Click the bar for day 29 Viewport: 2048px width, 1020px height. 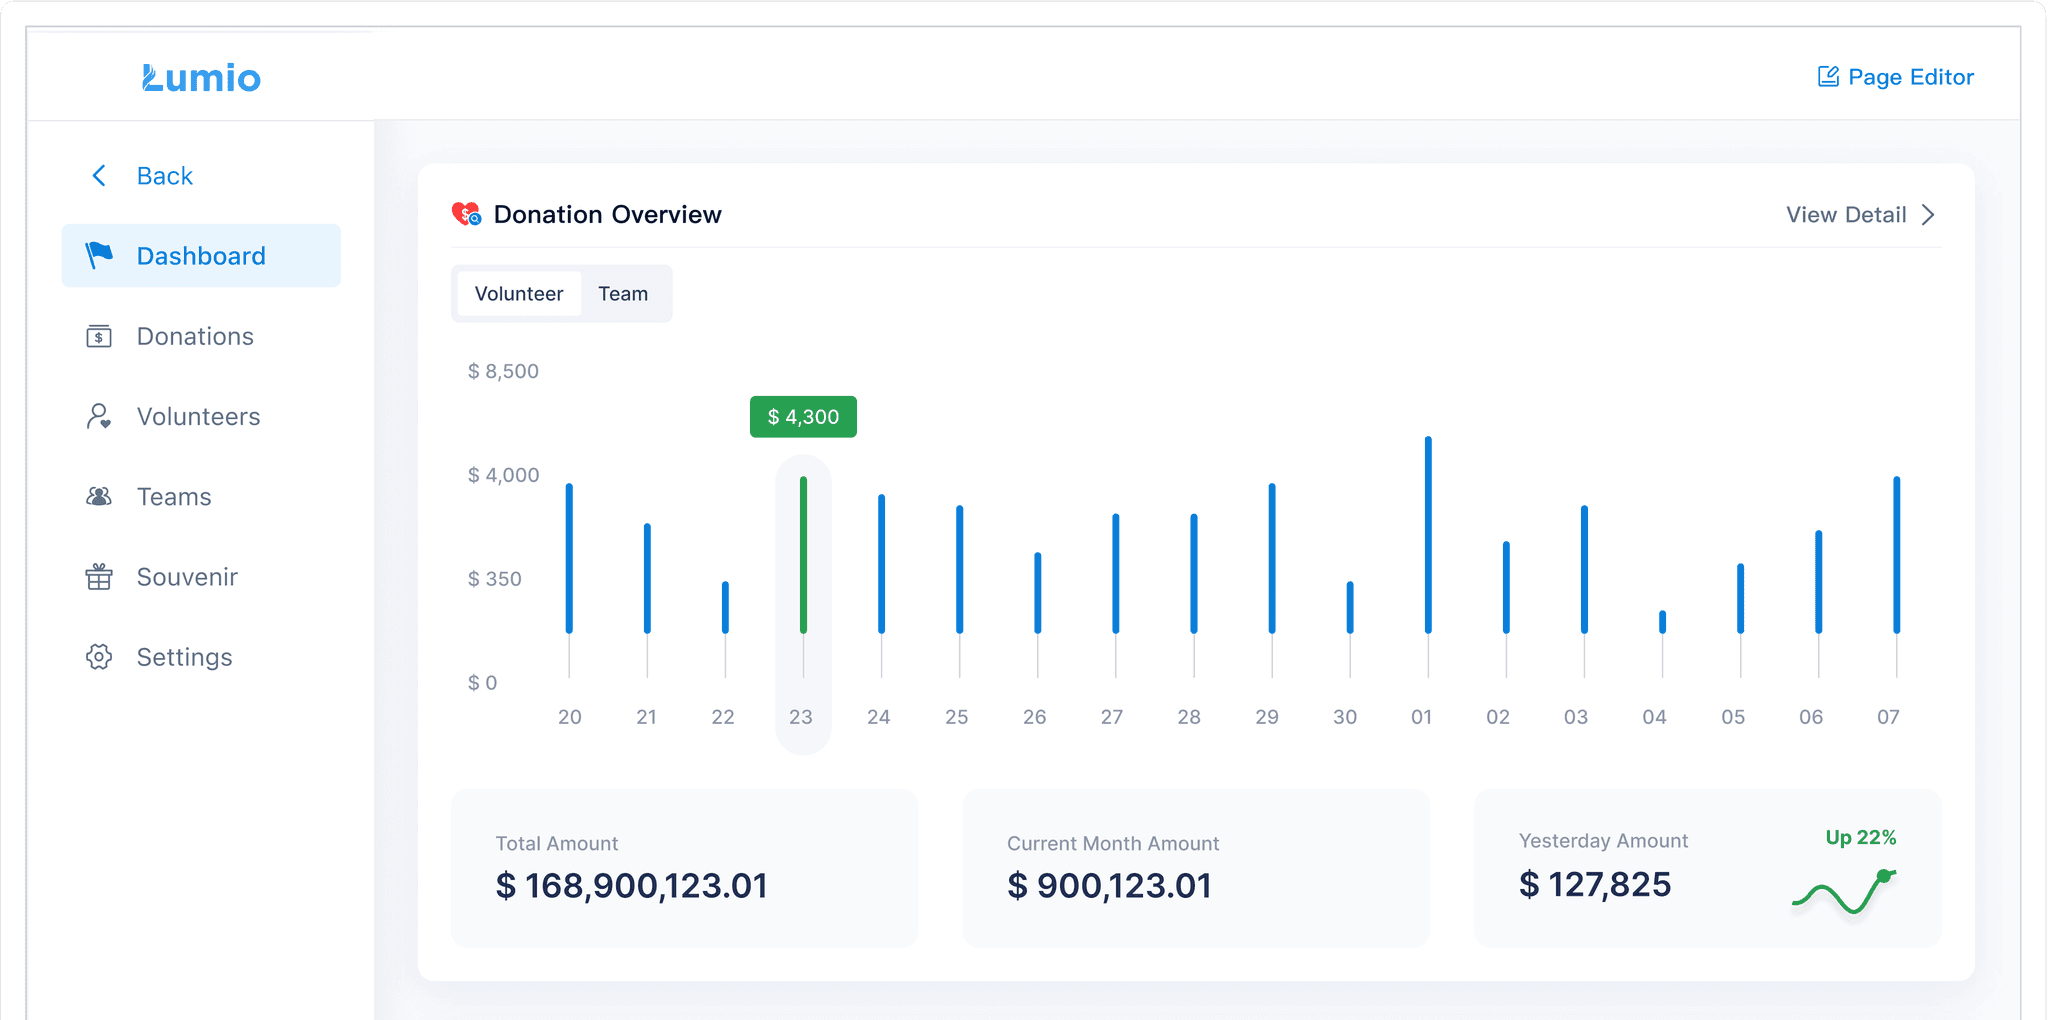1272,558
